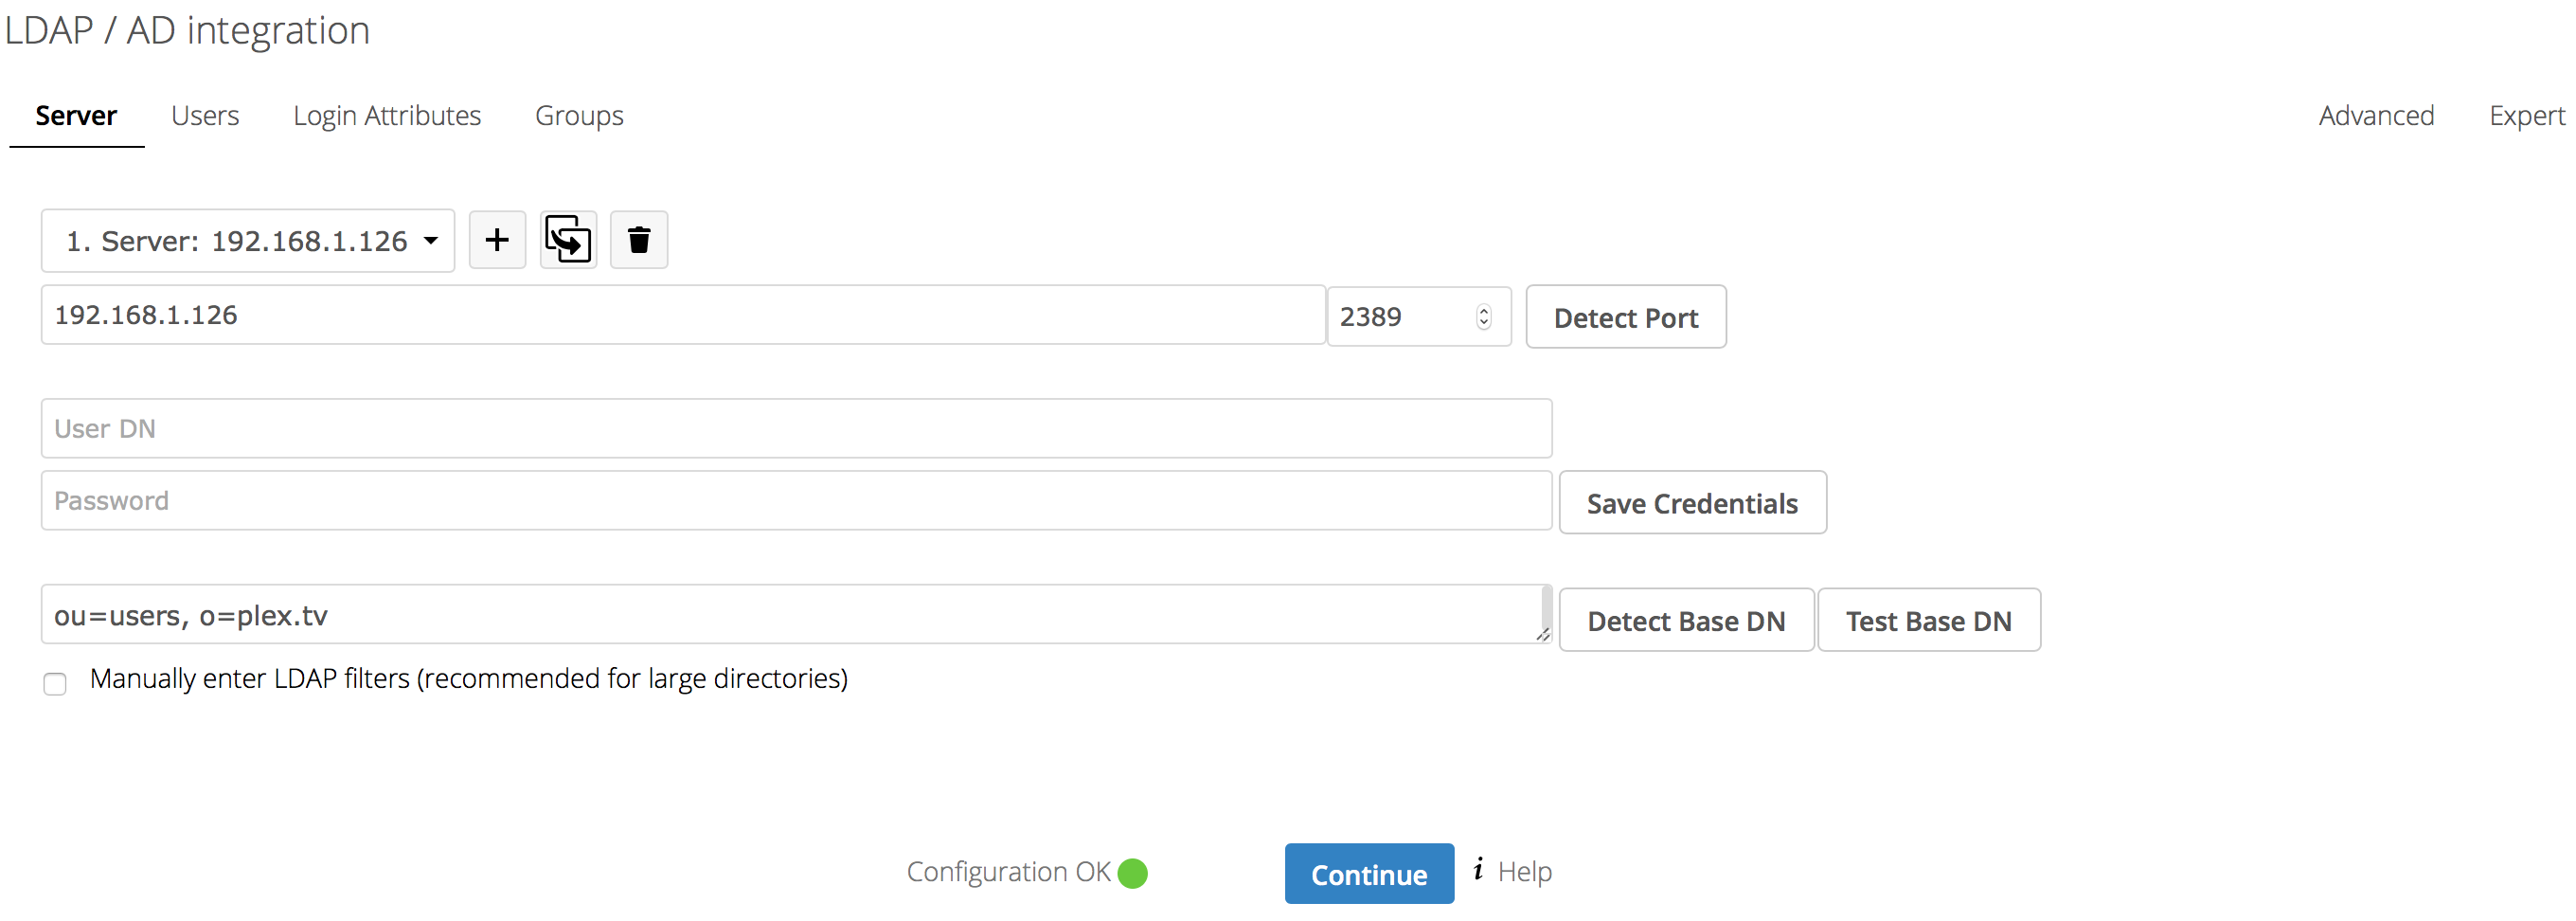The height and width of the screenshot is (921, 2576).
Task: Delete the current server configuration
Action: [639, 240]
